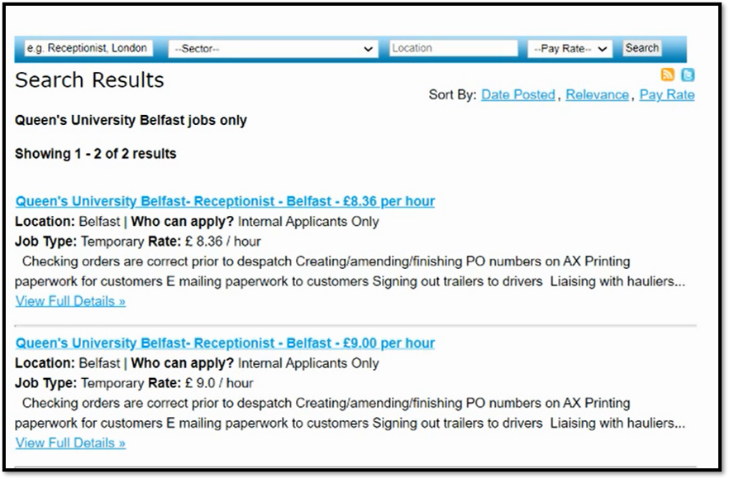The height and width of the screenshot is (479, 729).
Task: Select the 'Rate: £ 8.36 / hour' text
Action: click(x=204, y=242)
